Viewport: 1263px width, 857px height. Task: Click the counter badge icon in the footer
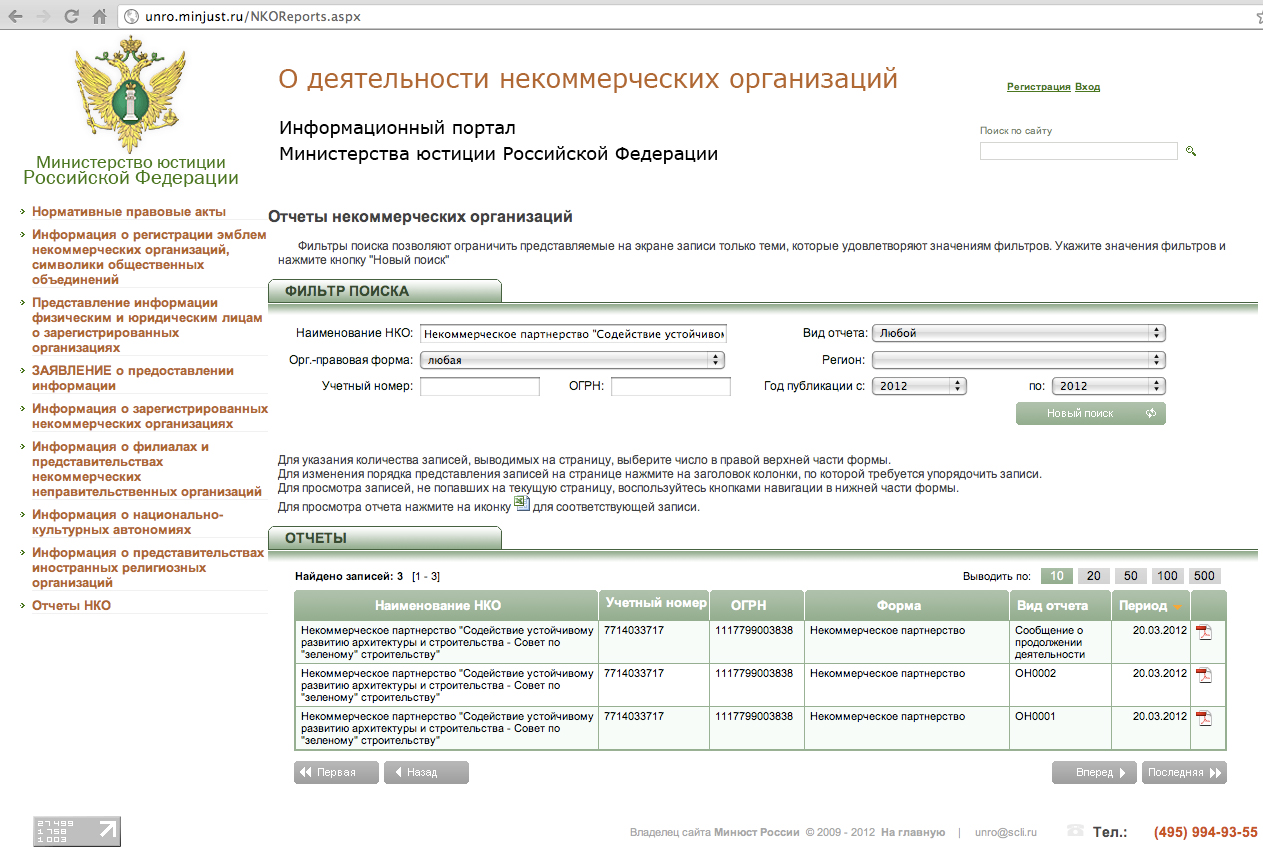77,831
